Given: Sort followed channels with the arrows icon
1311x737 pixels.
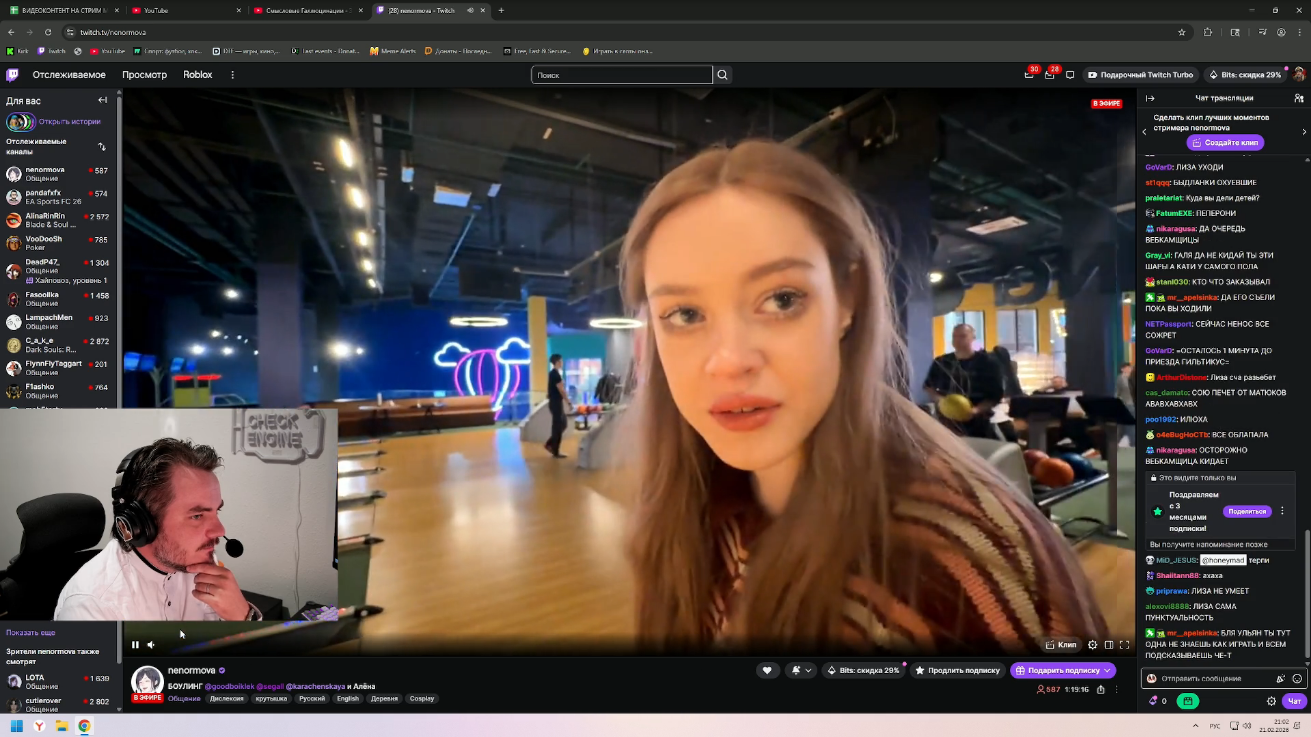Looking at the screenshot, I should tap(102, 147).
